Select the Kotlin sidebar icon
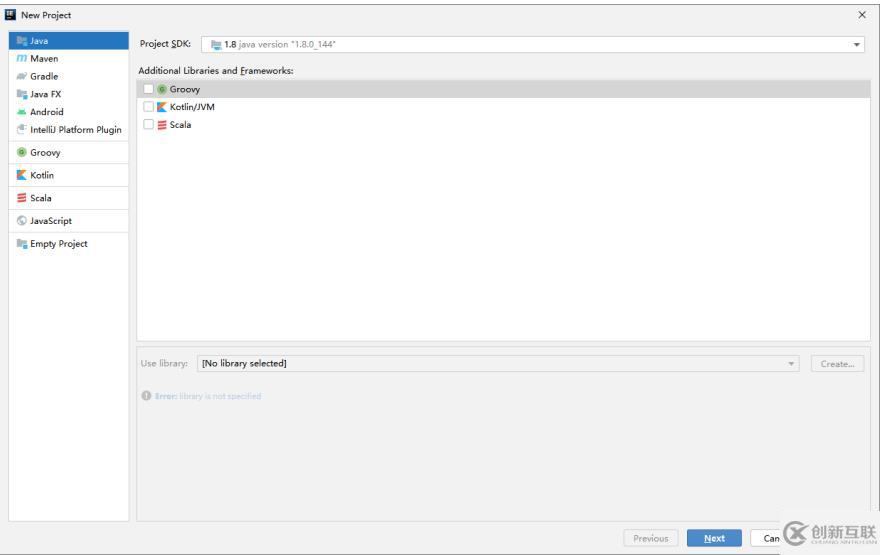Viewport: 880px width, 555px height. [x=22, y=175]
